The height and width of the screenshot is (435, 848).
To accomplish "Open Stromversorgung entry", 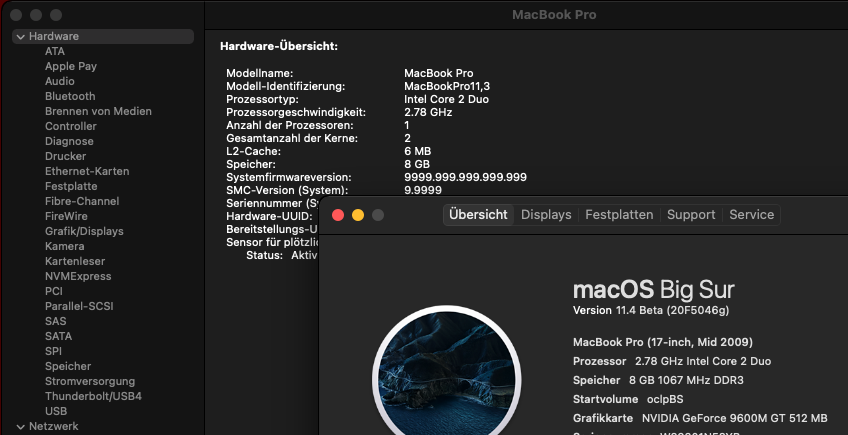I will point(90,381).
